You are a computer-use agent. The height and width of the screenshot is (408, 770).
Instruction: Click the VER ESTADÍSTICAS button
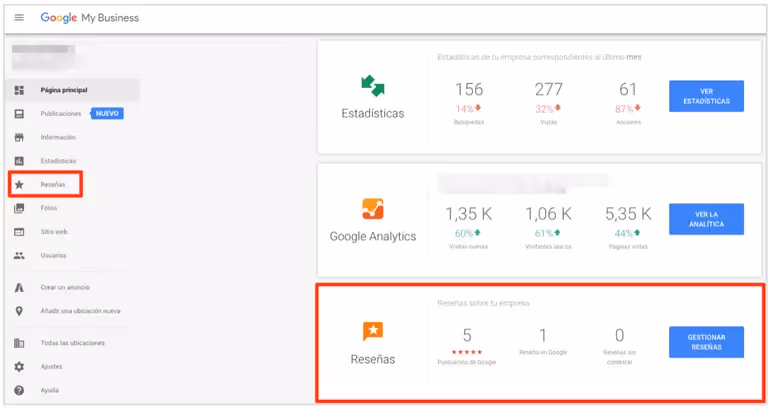tap(706, 96)
